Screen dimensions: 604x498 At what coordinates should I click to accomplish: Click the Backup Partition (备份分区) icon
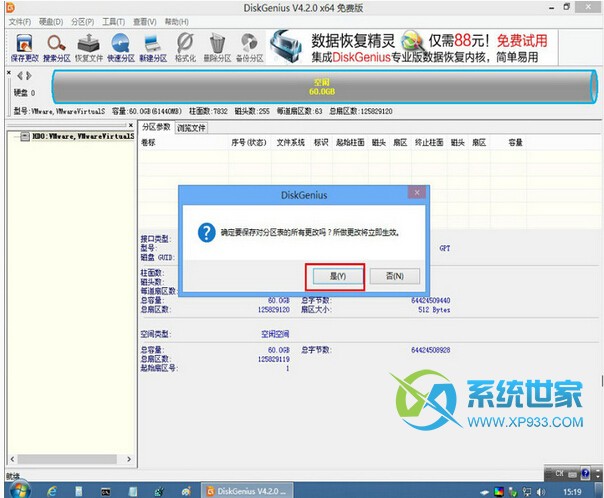[x=250, y=48]
